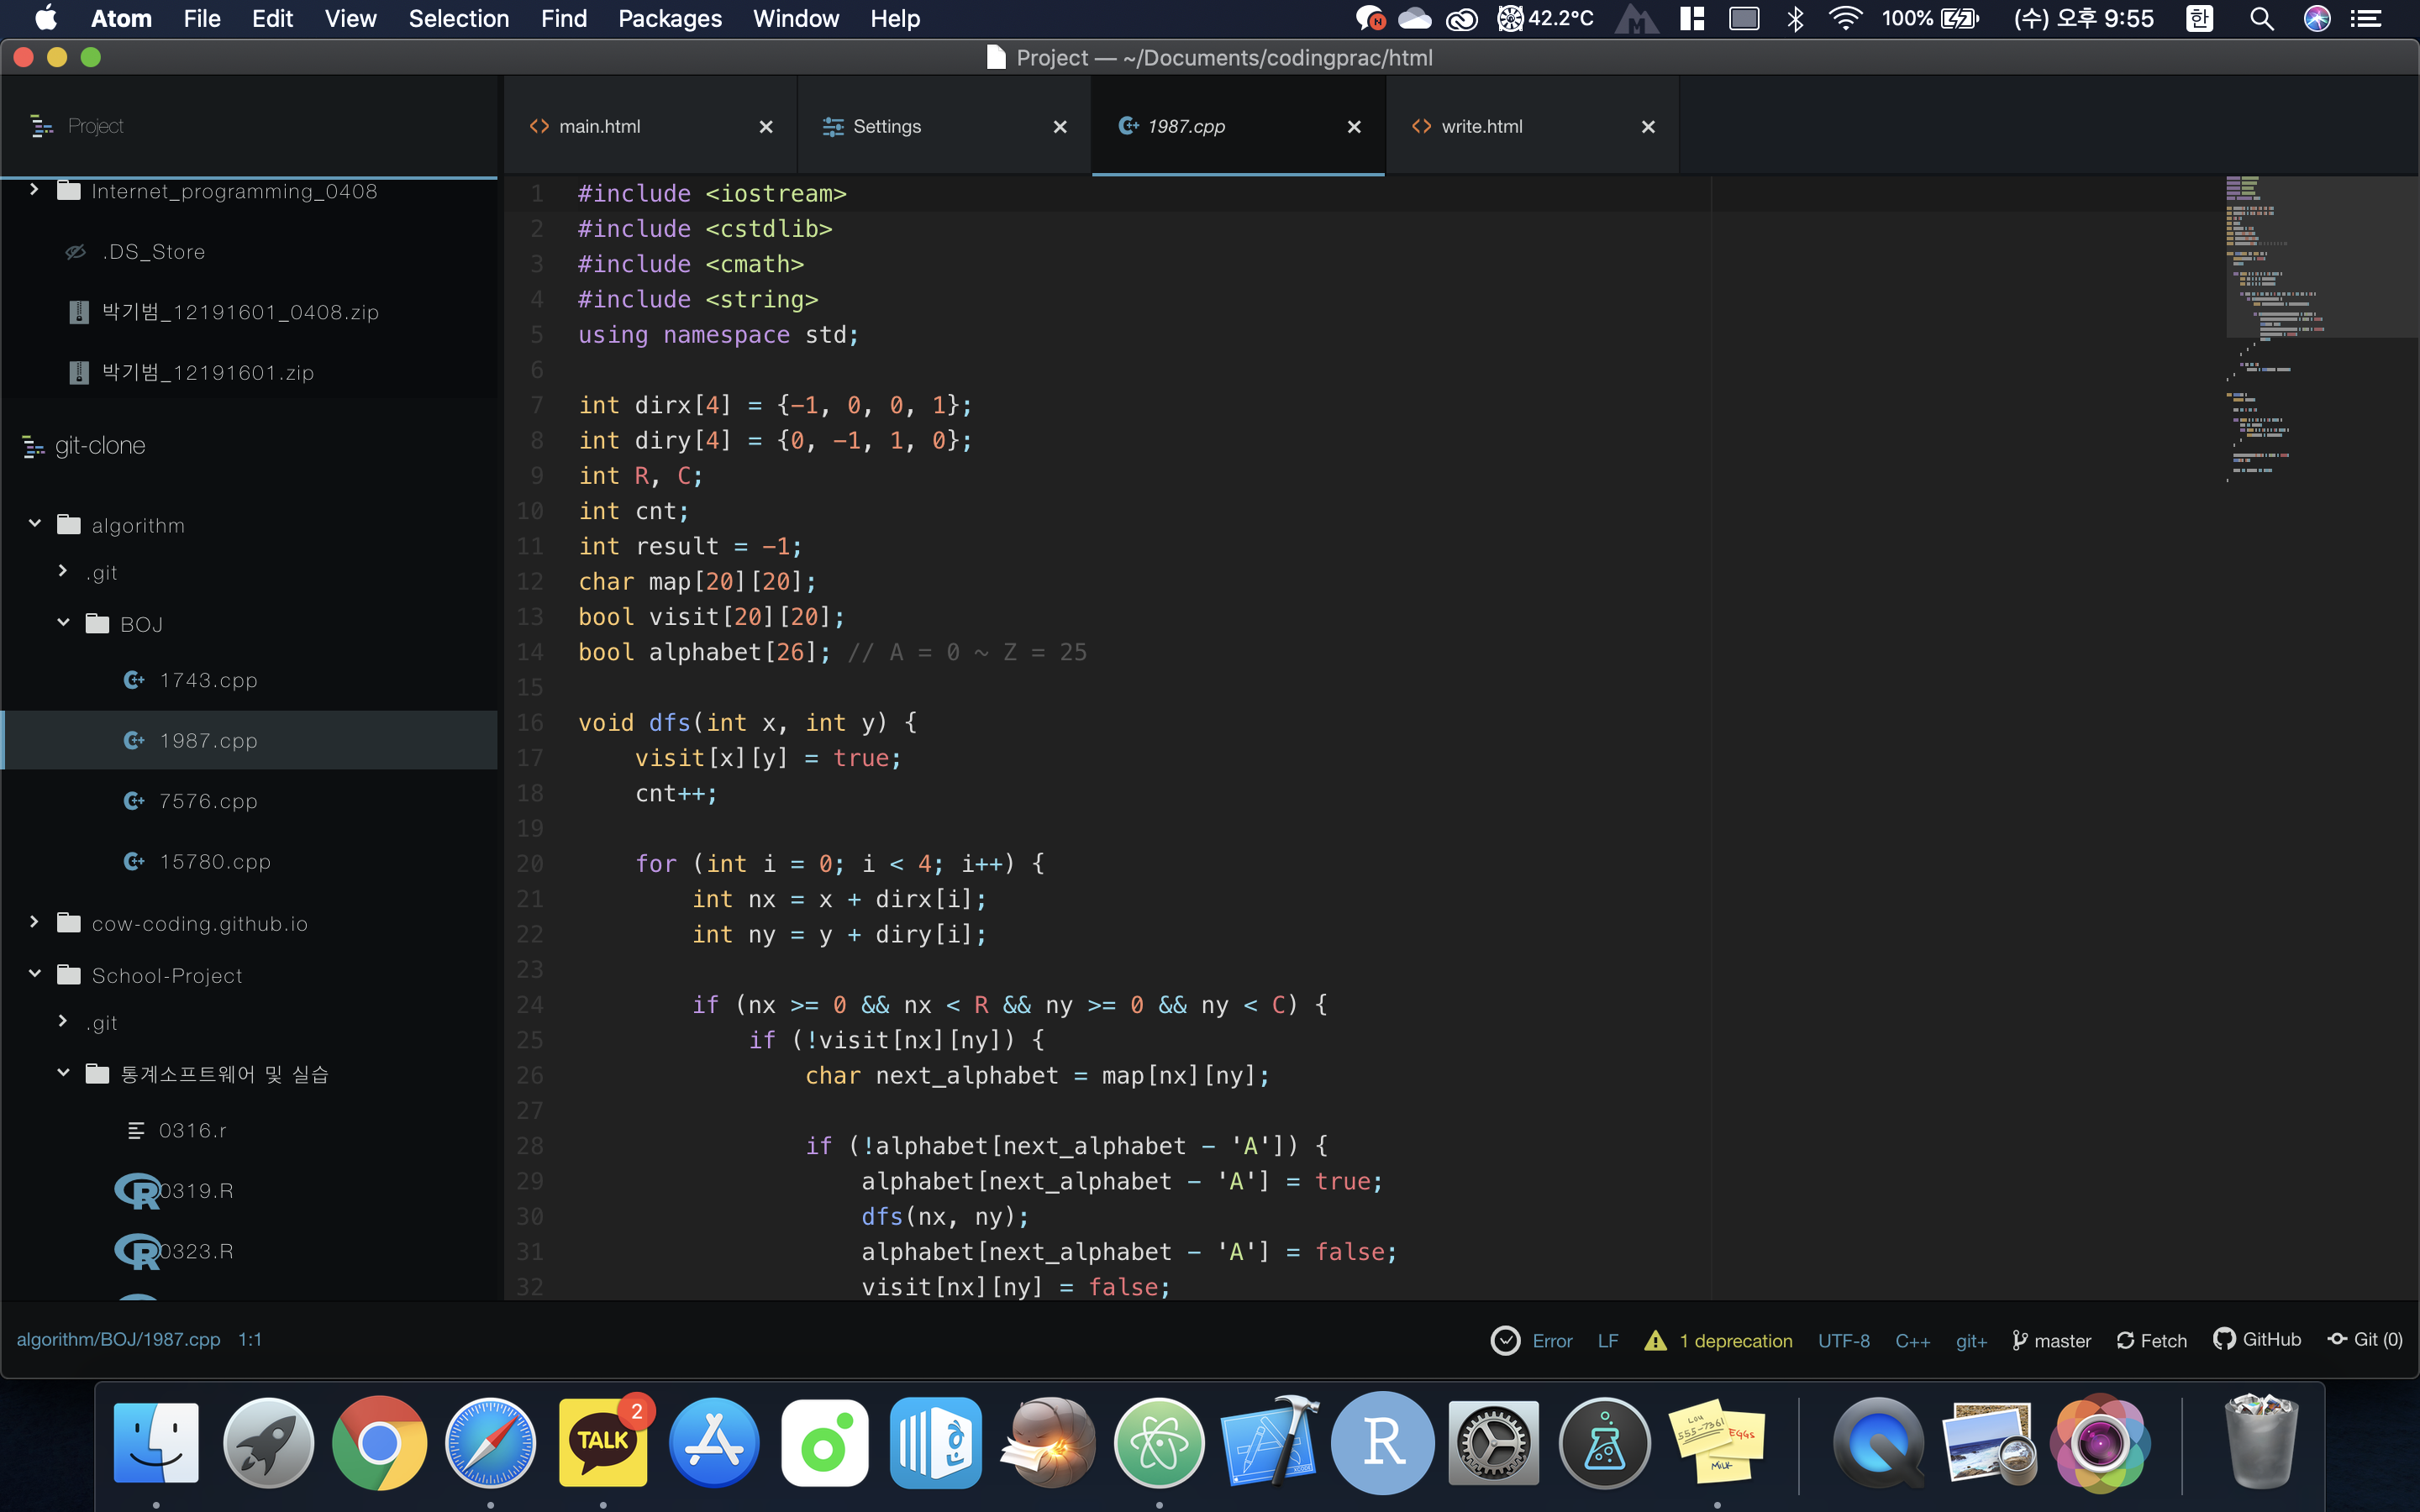
Task: Click the linter Error status icon
Action: click(1505, 1340)
